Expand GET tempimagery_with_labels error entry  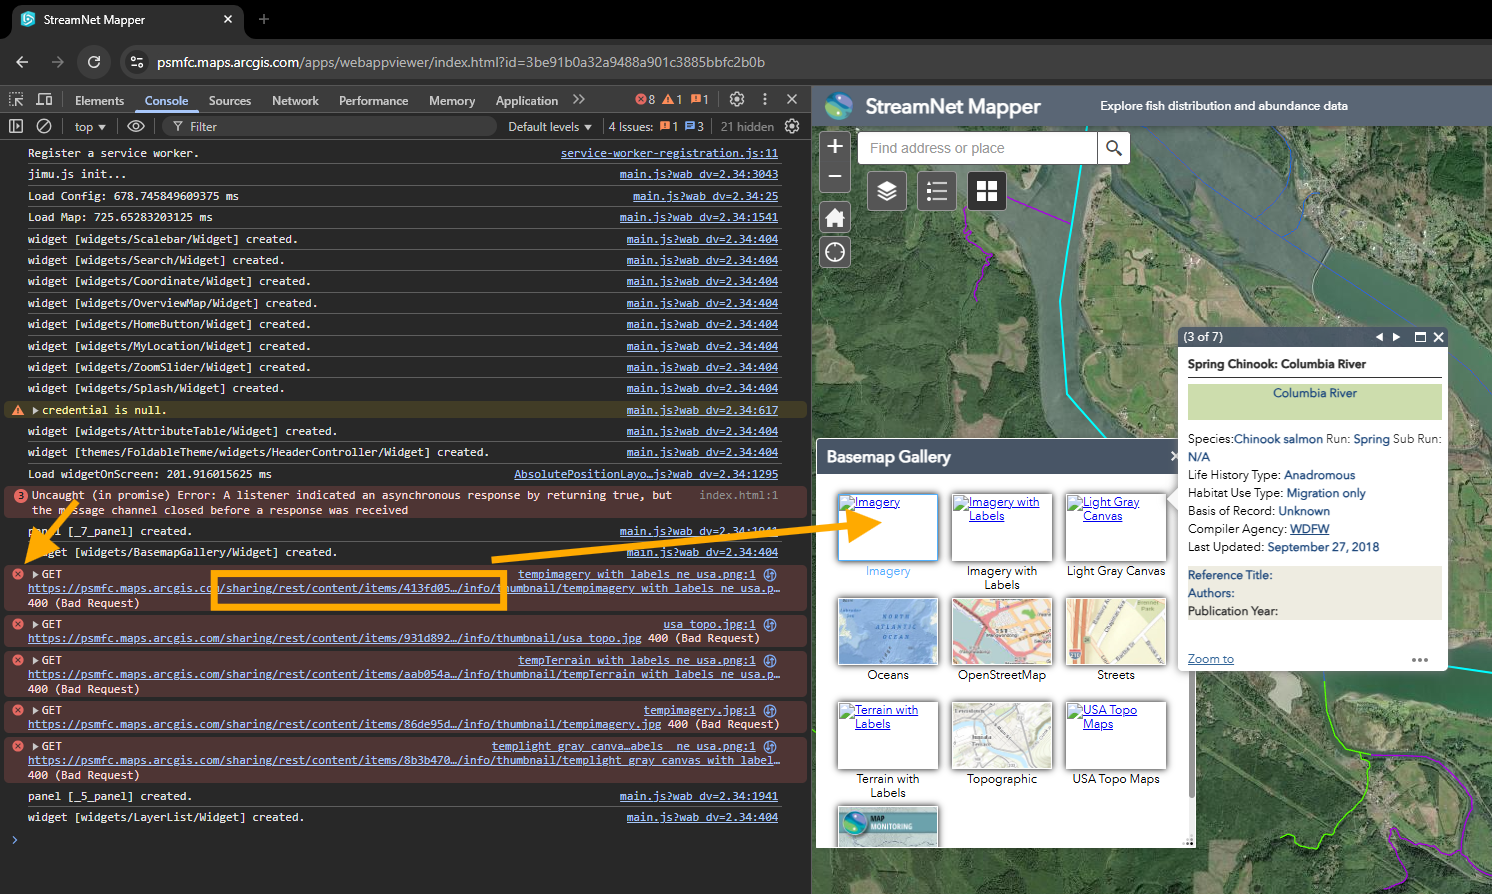36,574
